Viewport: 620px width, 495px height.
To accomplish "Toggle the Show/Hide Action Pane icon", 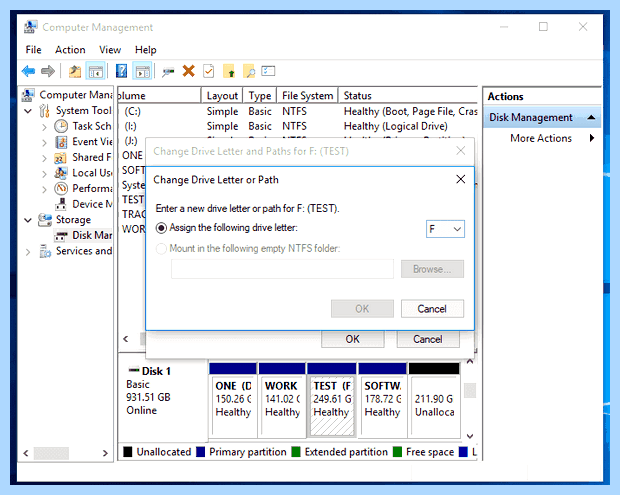I will click(143, 72).
